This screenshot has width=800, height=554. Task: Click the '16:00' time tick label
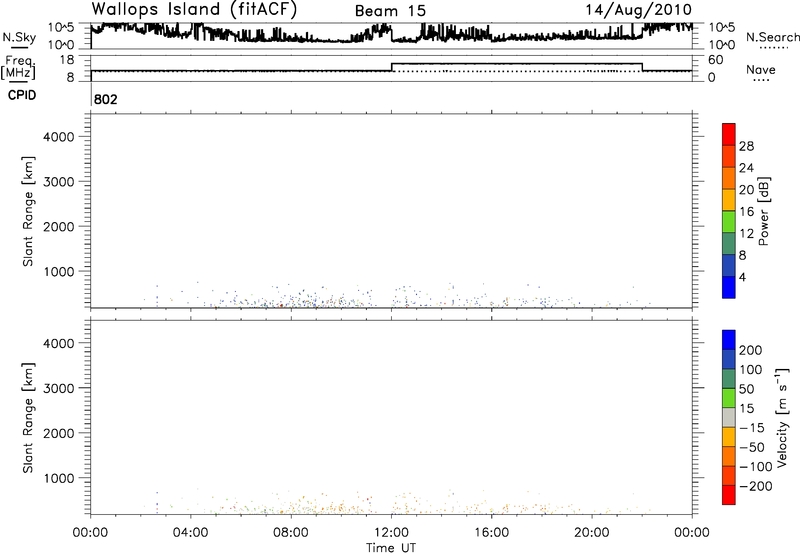pyautogui.click(x=491, y=533)
